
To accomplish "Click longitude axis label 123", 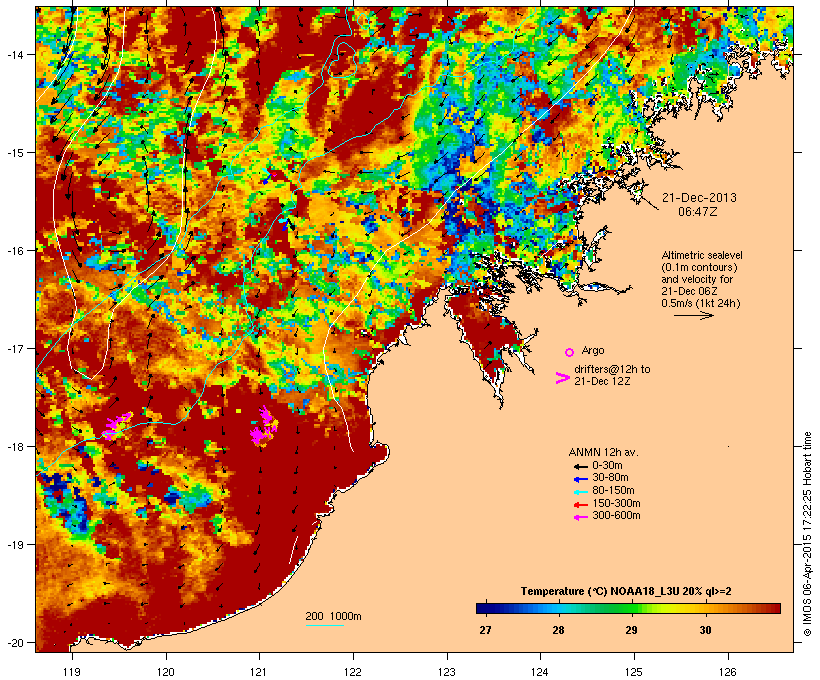I will point(447,672).
